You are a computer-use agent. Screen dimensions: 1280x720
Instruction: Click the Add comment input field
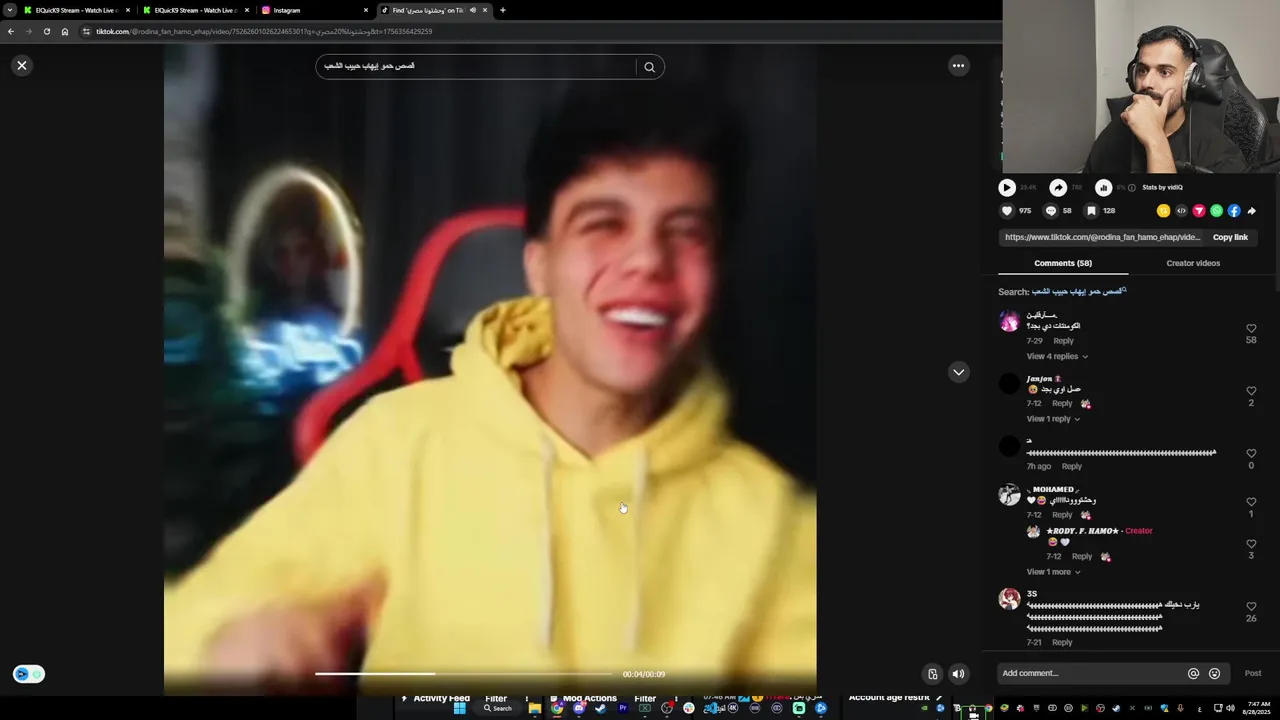click(1090, 673)
